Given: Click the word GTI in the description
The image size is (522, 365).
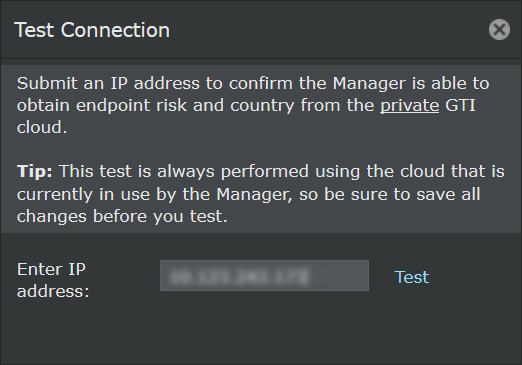Looking at the screenshot, I should [460, 105].
